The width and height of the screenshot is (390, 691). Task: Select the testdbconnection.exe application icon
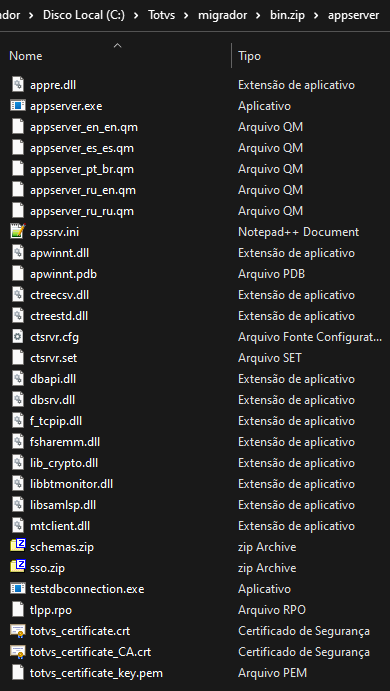pyautogui.click(x=18, y=589)
